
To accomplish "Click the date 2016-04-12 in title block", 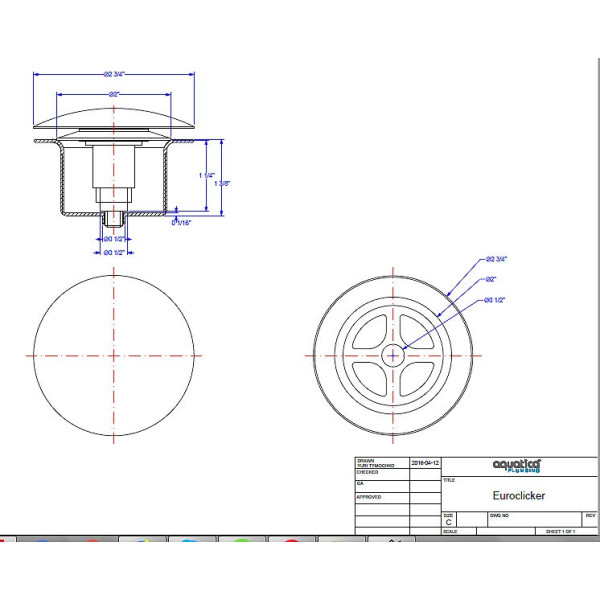I will pyautogui.click(x=425, y=463).
